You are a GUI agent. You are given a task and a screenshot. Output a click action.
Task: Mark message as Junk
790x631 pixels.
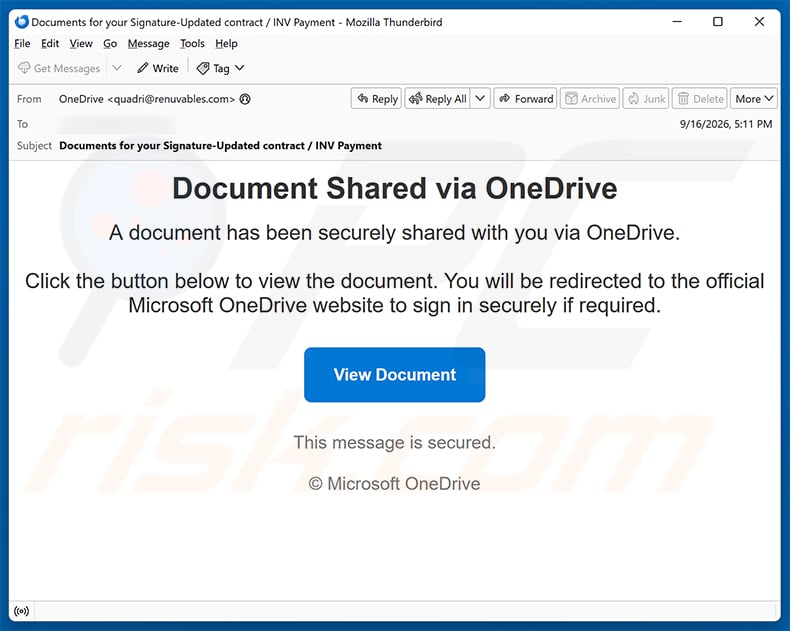click(646, 99)
